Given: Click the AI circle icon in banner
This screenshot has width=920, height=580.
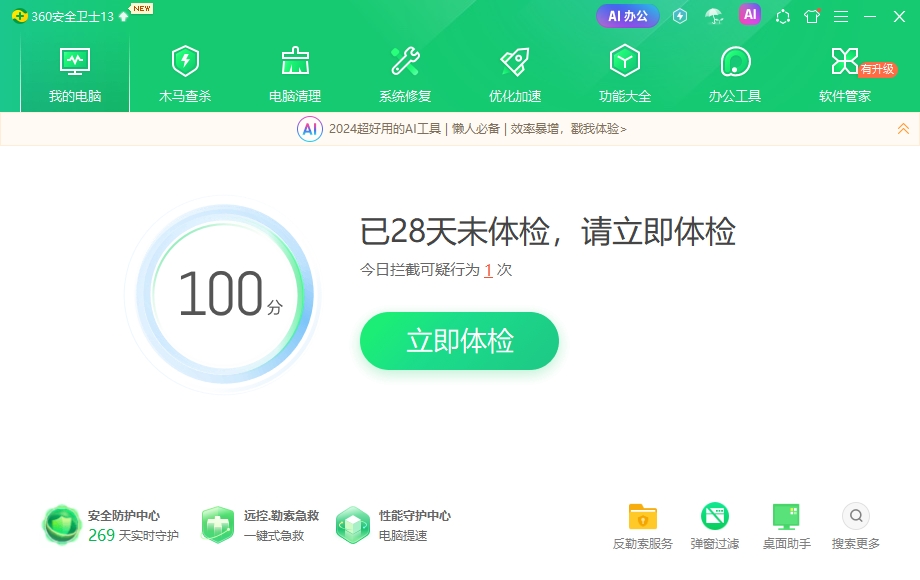Looking at the screenshot, I should (310, 128).
